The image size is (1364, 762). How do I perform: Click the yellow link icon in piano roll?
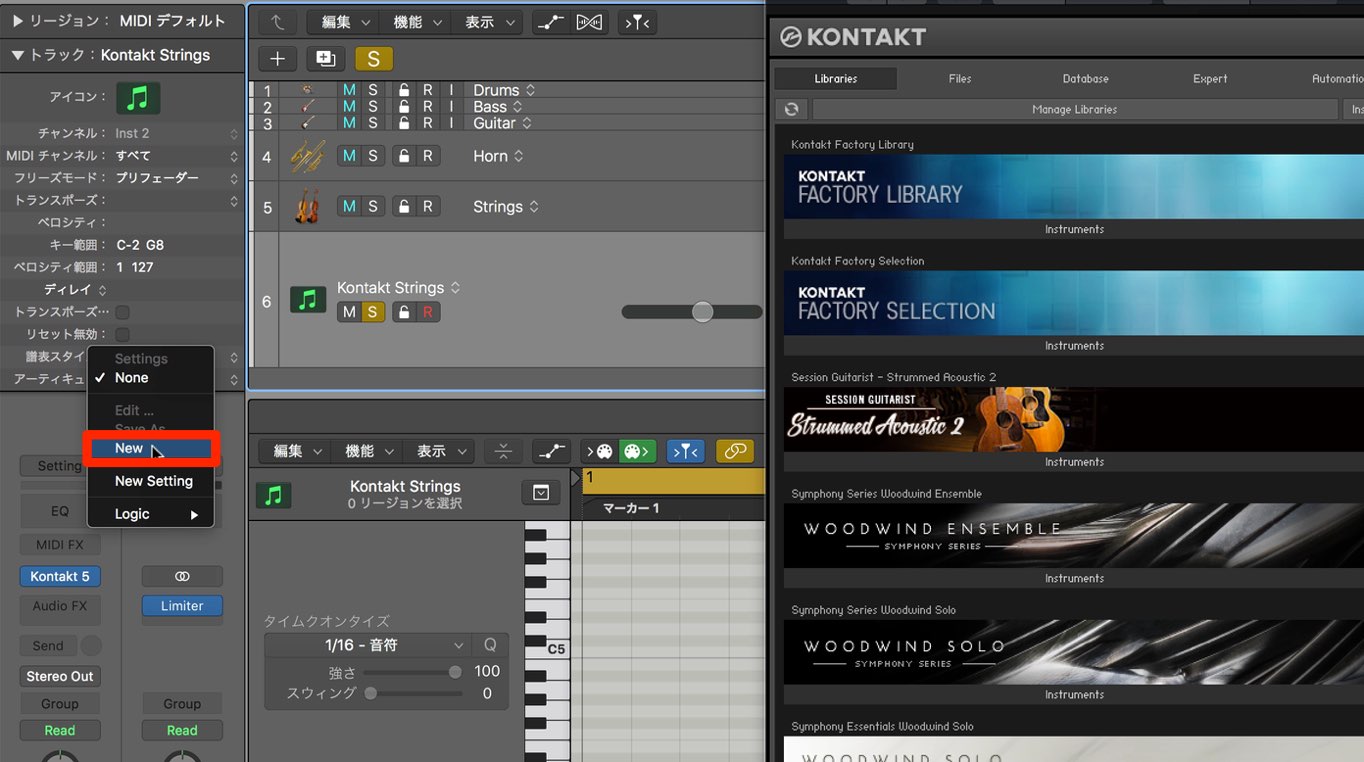coord(735,451)
